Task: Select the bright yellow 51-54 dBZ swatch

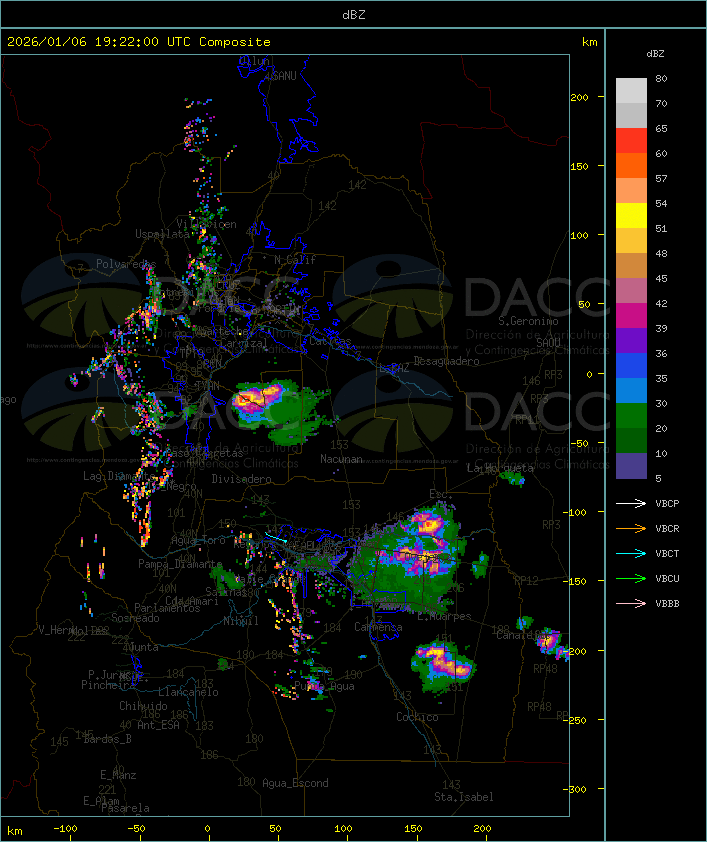Action: 631,216
